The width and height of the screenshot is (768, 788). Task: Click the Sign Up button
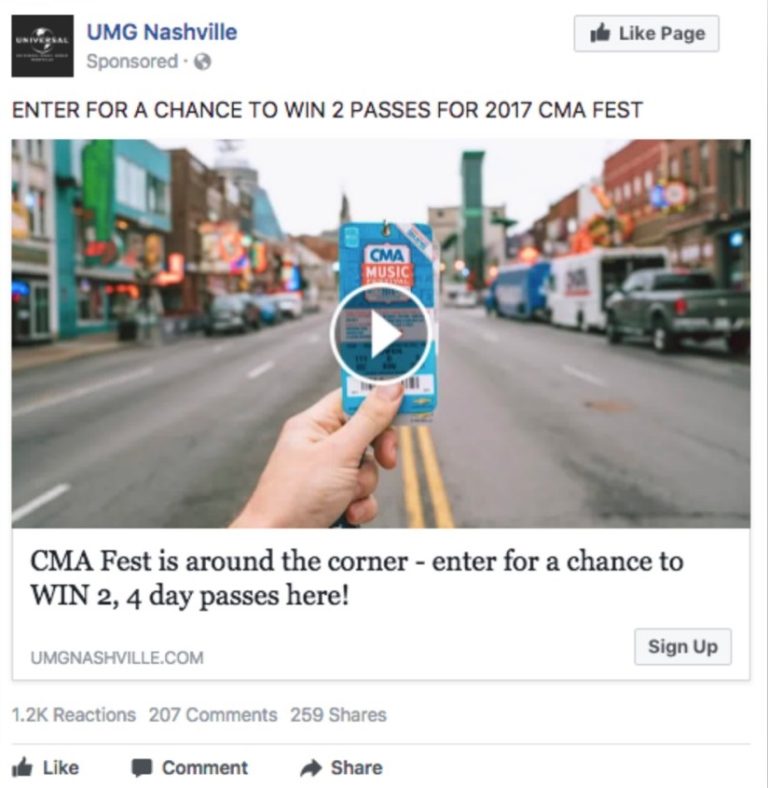point(683,647)
